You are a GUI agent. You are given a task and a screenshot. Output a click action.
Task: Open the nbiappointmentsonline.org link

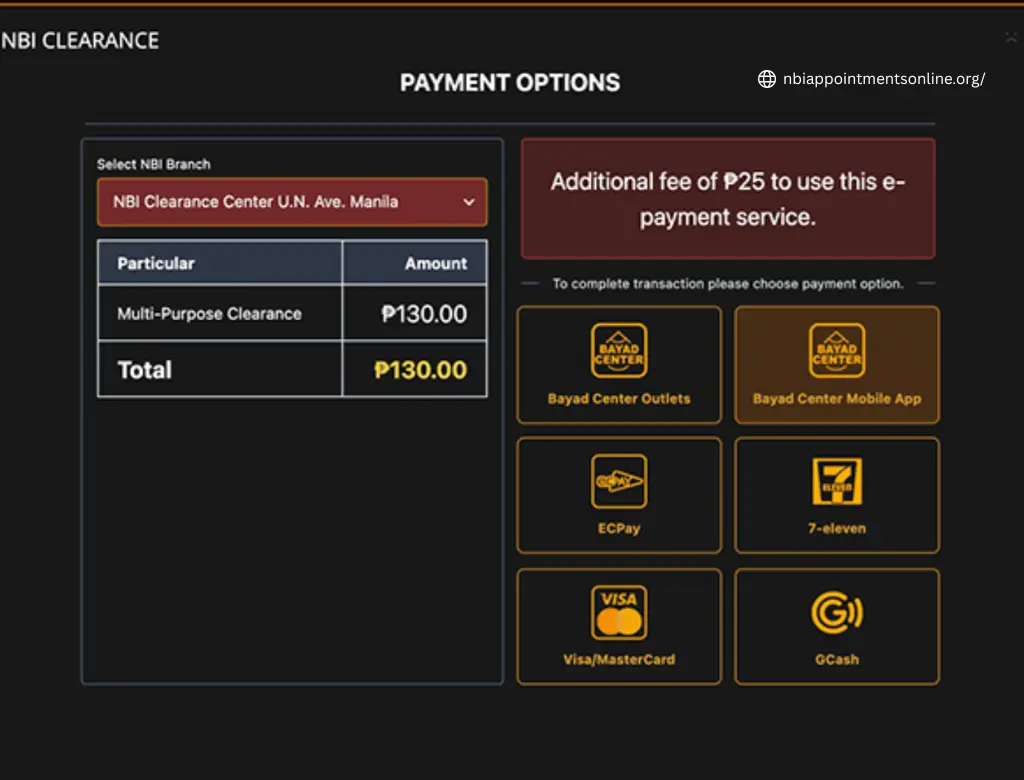[884, 80]
